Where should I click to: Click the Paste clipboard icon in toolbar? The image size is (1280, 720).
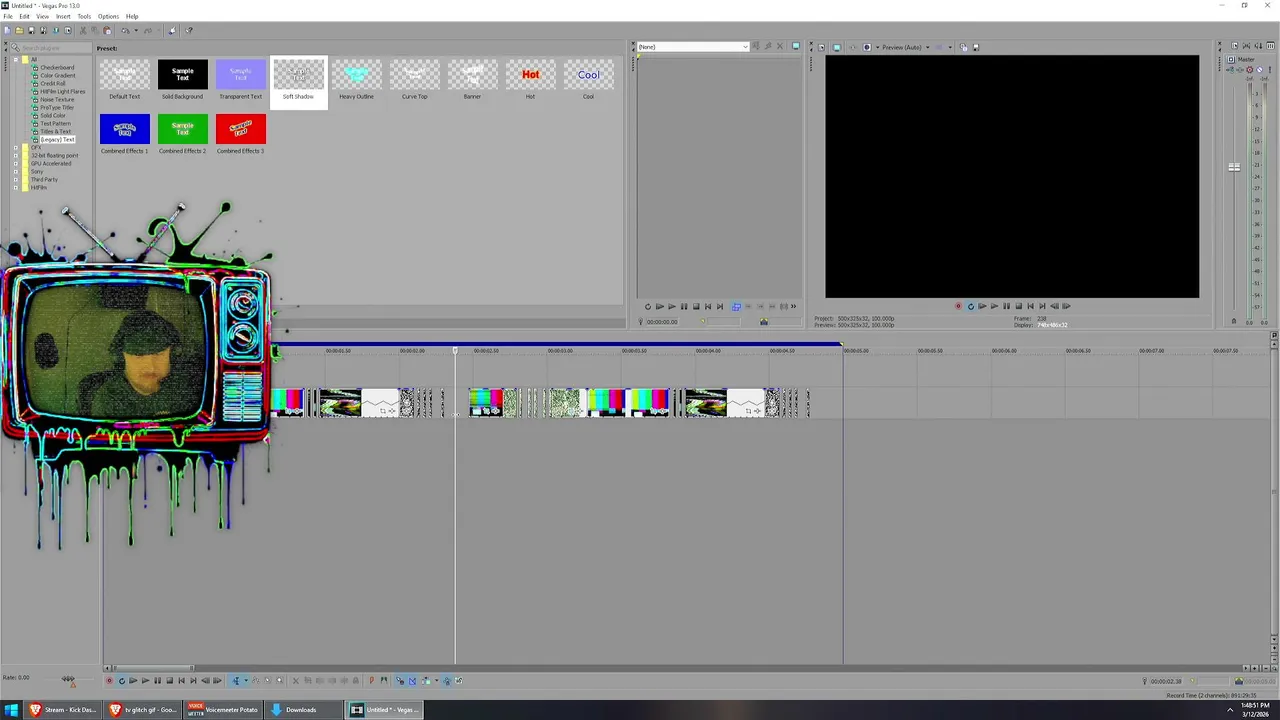tap(107, 30)
